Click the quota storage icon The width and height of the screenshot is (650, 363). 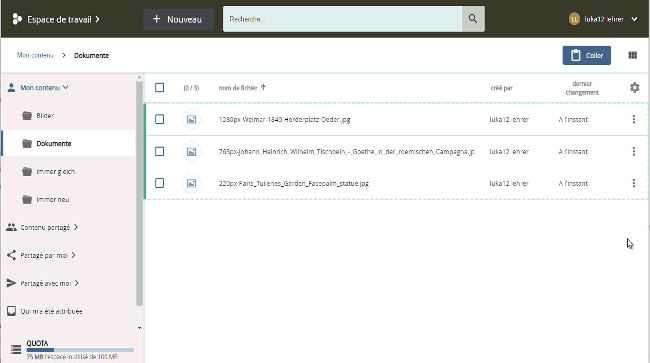[x=16, y=349]
